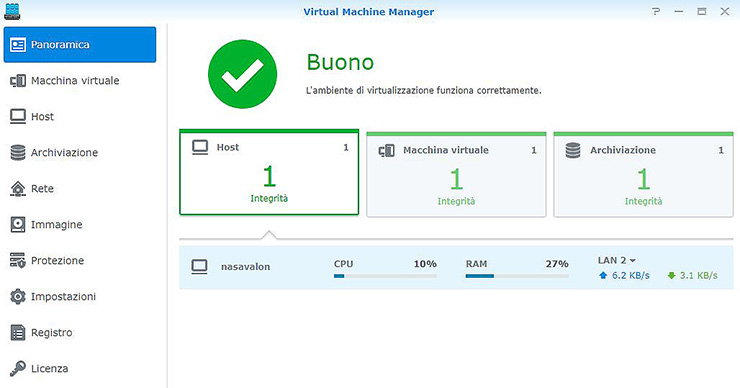Click the Immagine disk icon in sidebar
740x388 pixels.
point(18,225)
